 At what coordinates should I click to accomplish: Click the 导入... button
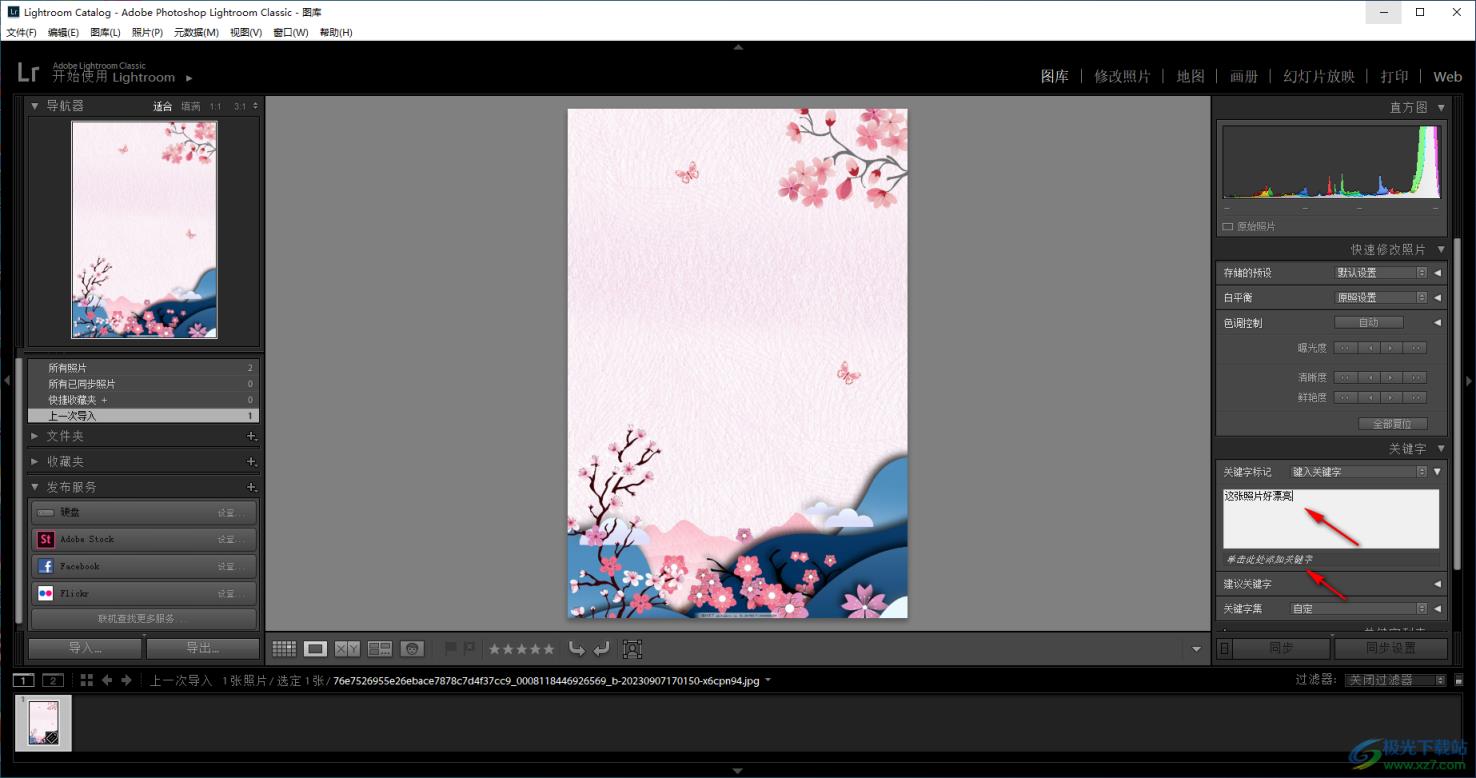pyautogui.click(x=85, y=648)
